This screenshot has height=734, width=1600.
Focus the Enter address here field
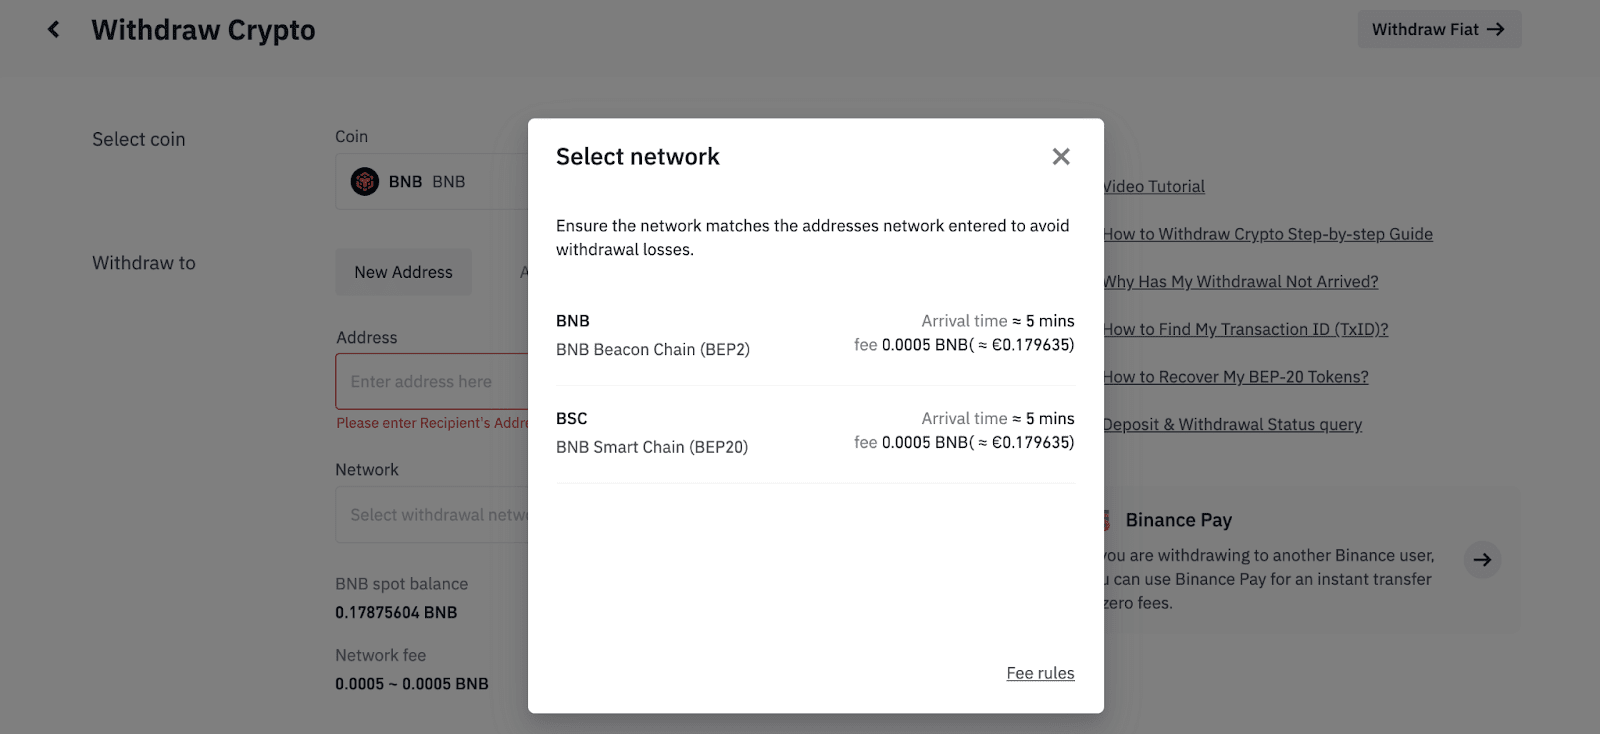(x=430, y=381)
